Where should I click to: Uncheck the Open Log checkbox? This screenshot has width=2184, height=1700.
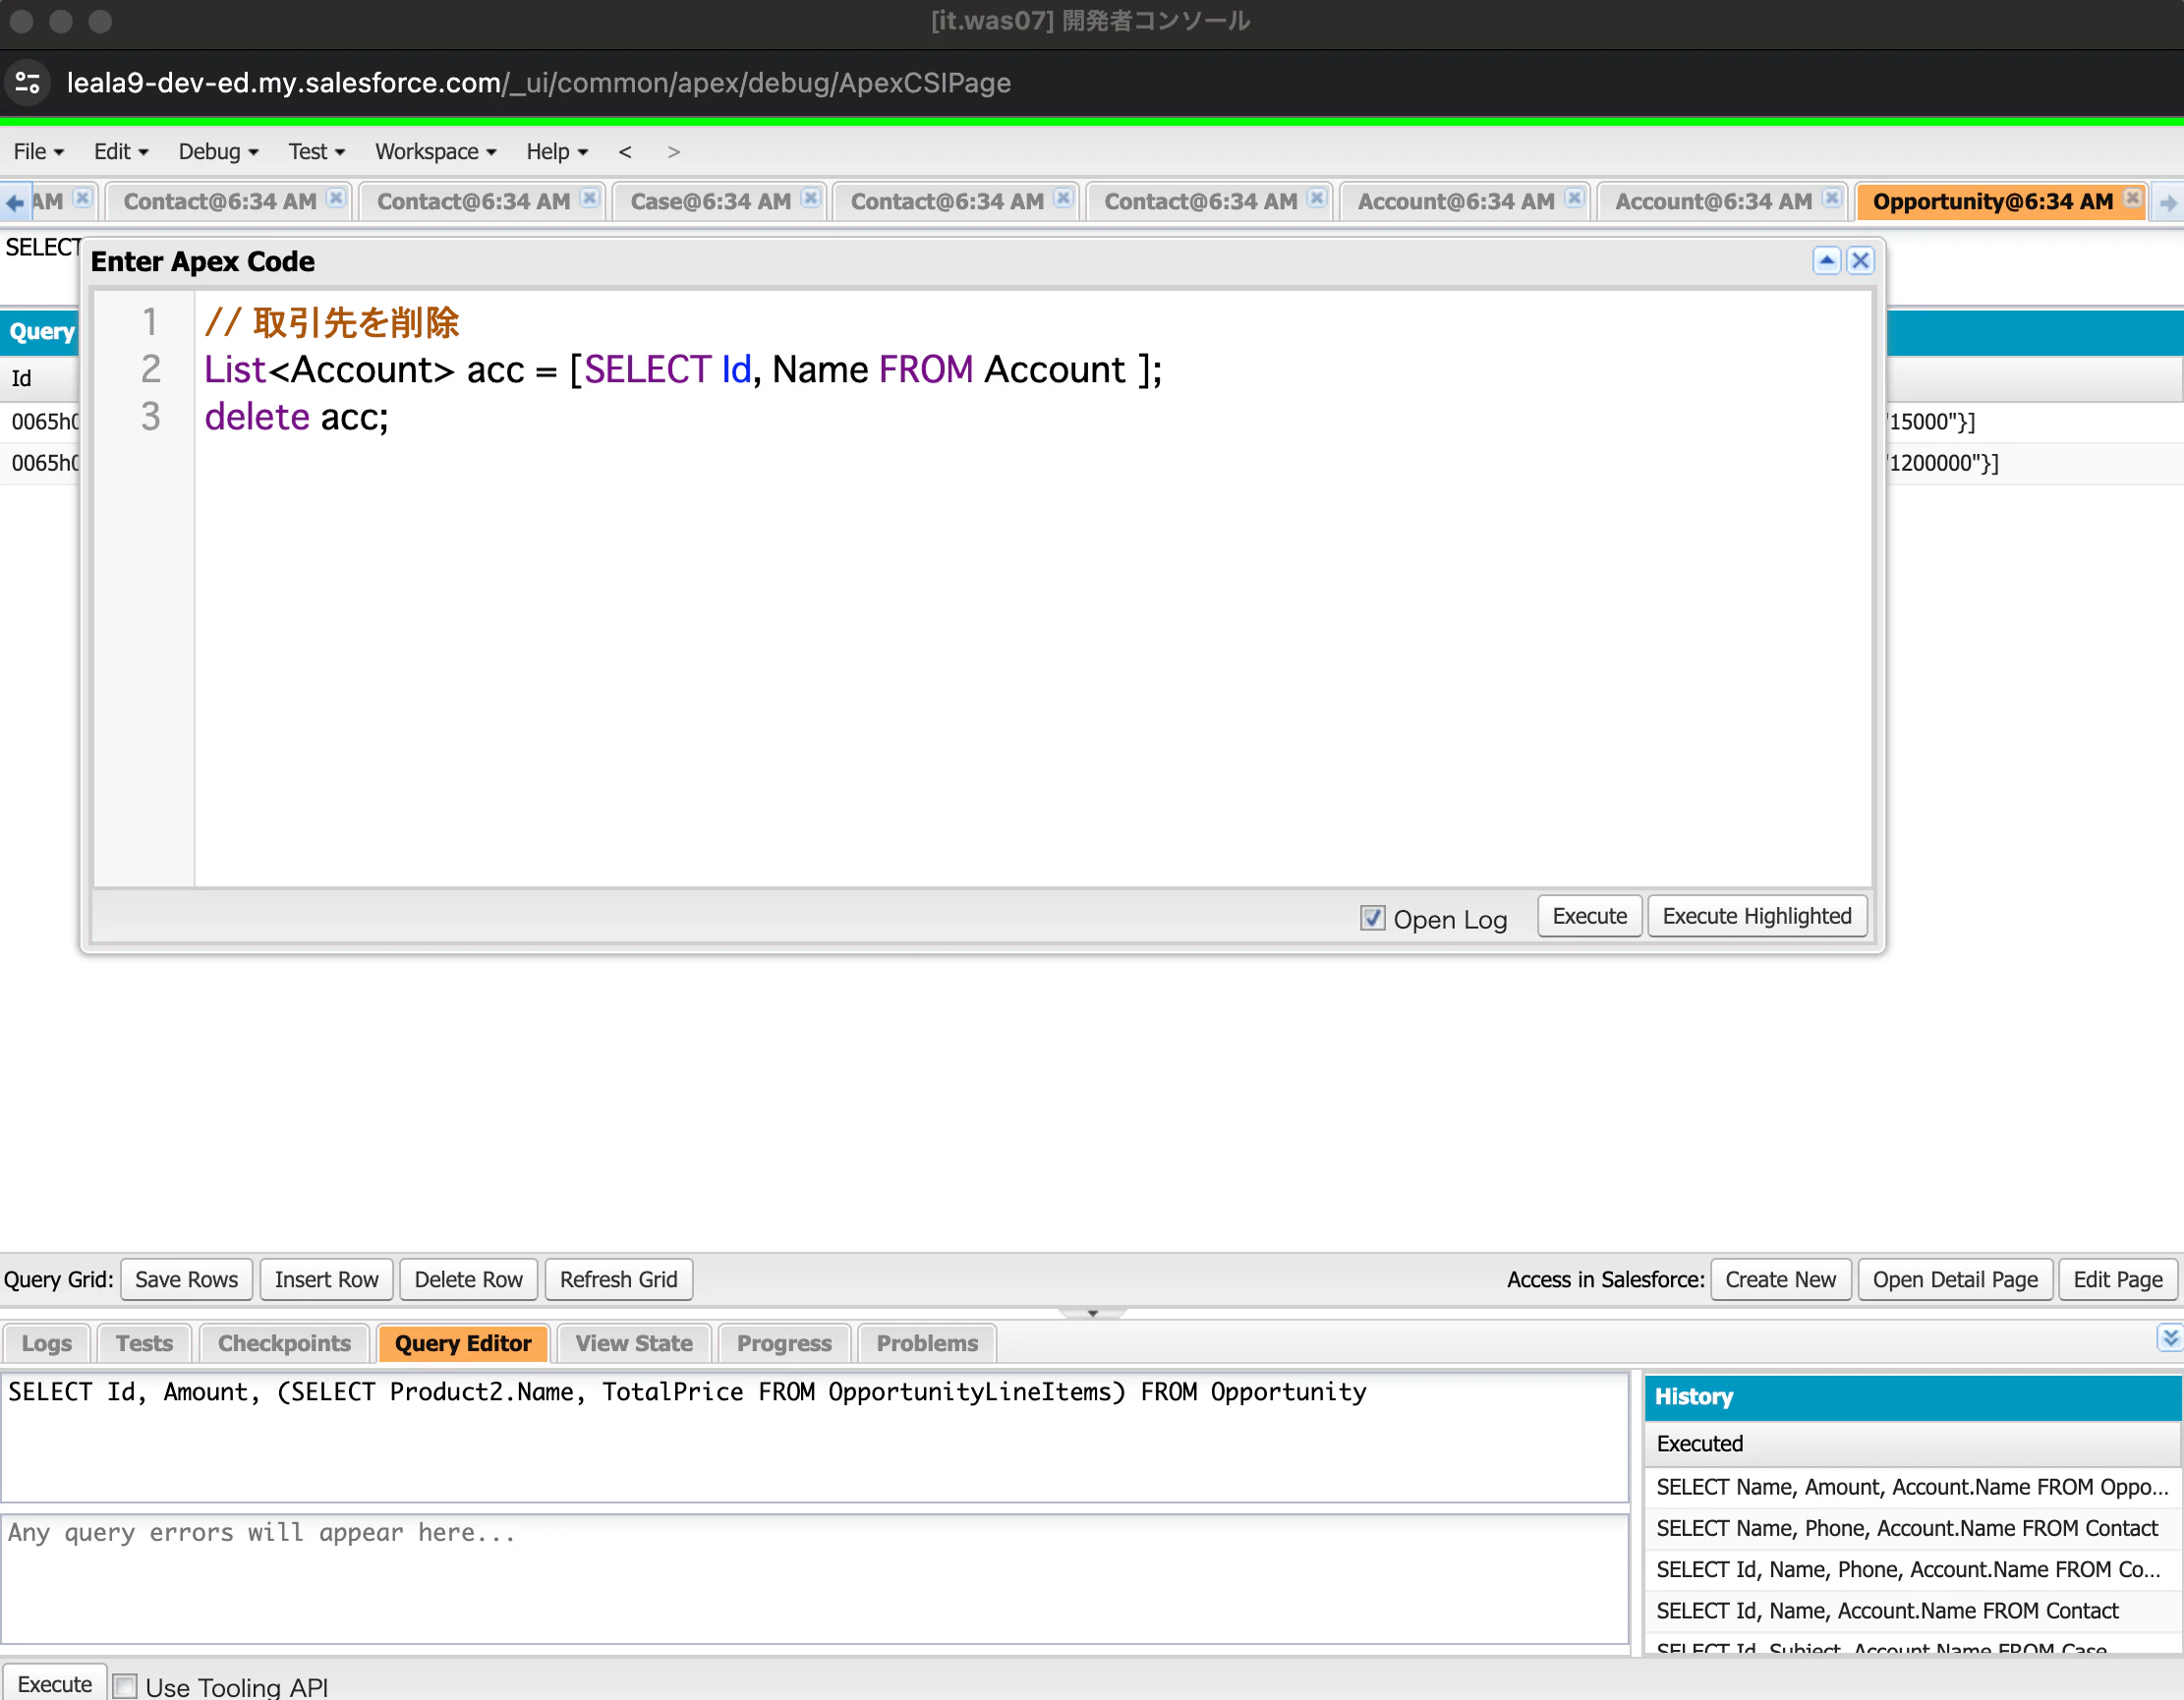[x=1372, y=918]
